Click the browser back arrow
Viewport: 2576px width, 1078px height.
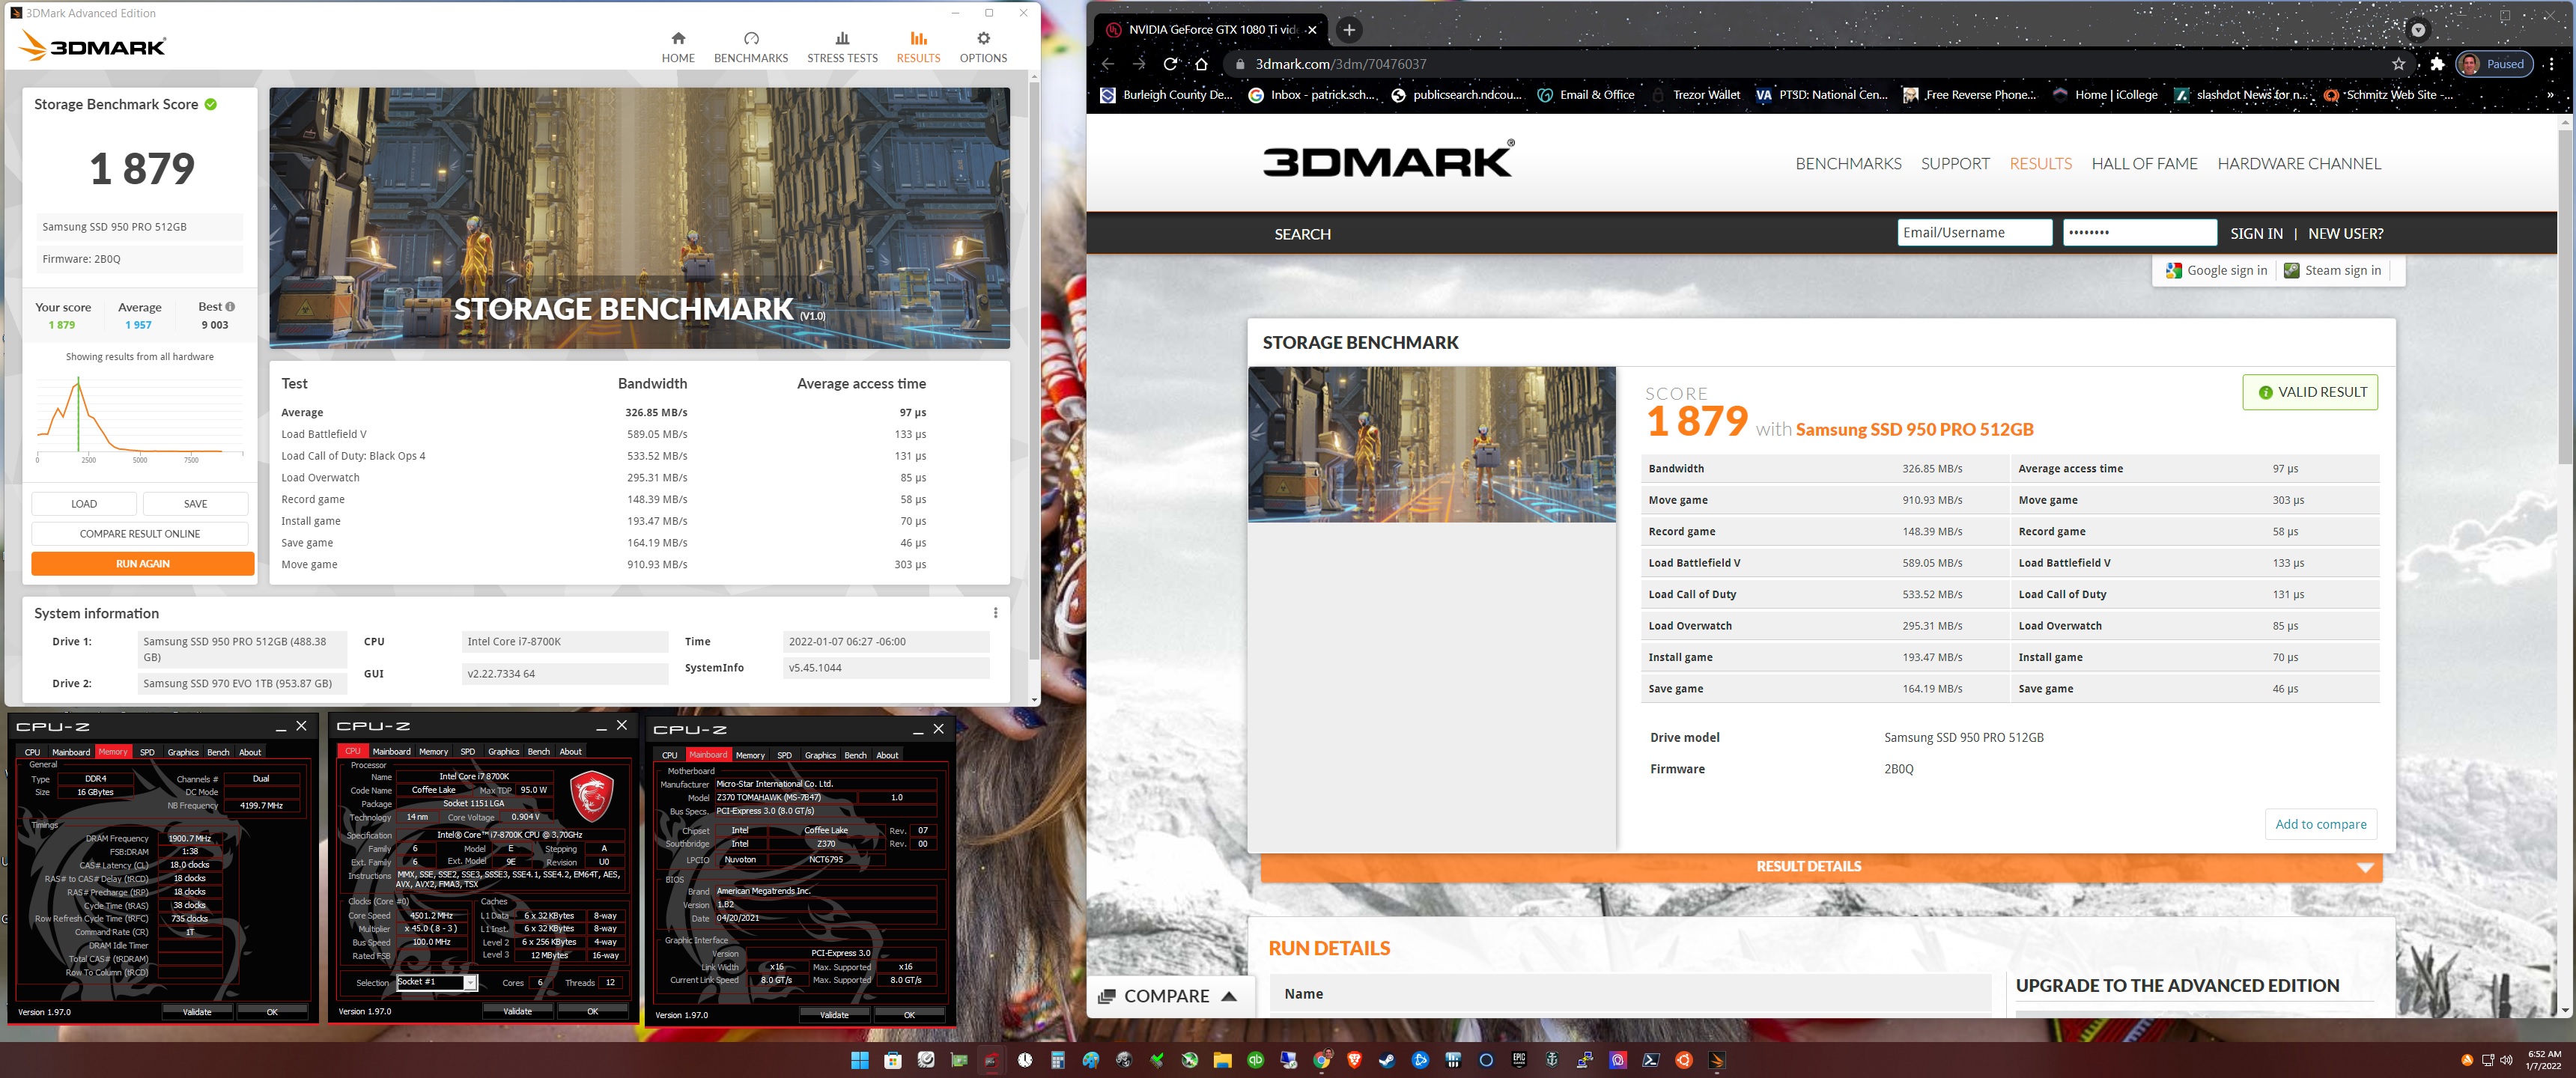click(1108, 64)
